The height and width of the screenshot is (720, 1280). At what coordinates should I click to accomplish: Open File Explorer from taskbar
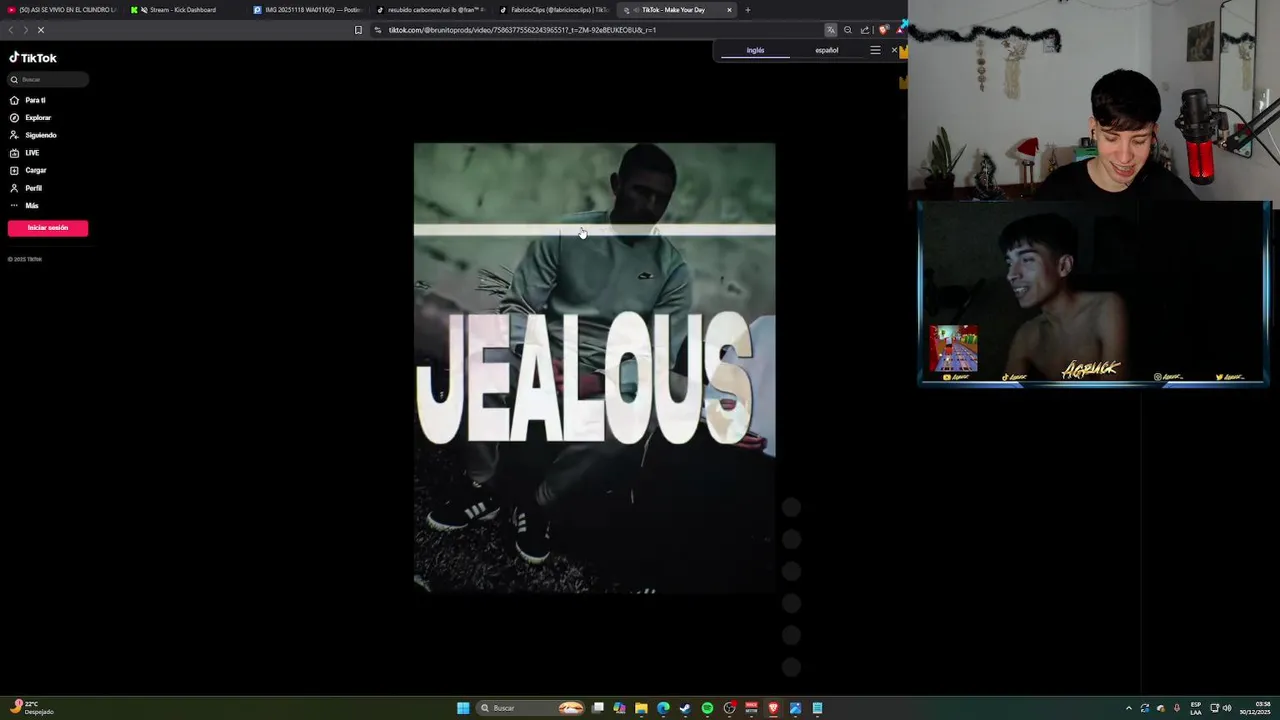pos(641,708)
